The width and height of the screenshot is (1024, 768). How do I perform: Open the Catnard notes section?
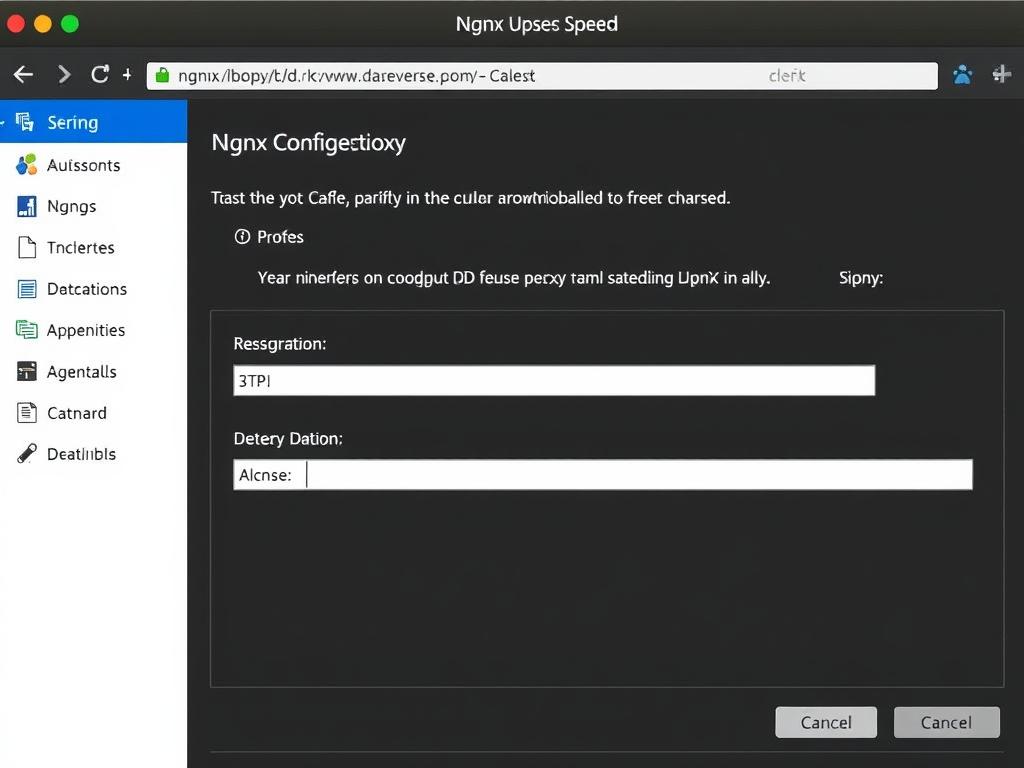[x=75, y=413]
